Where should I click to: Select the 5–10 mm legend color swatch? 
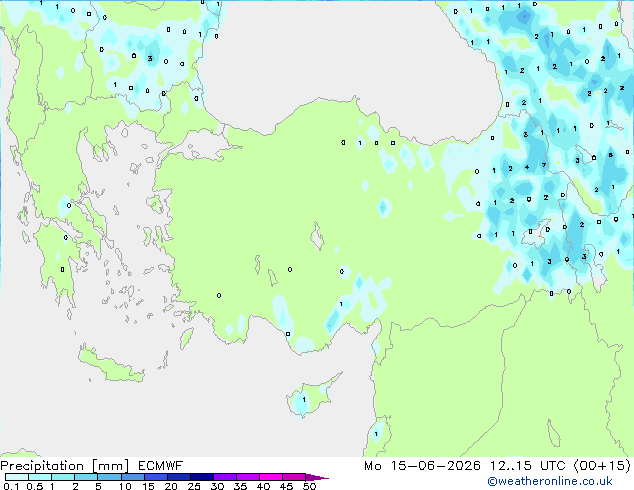109,477
